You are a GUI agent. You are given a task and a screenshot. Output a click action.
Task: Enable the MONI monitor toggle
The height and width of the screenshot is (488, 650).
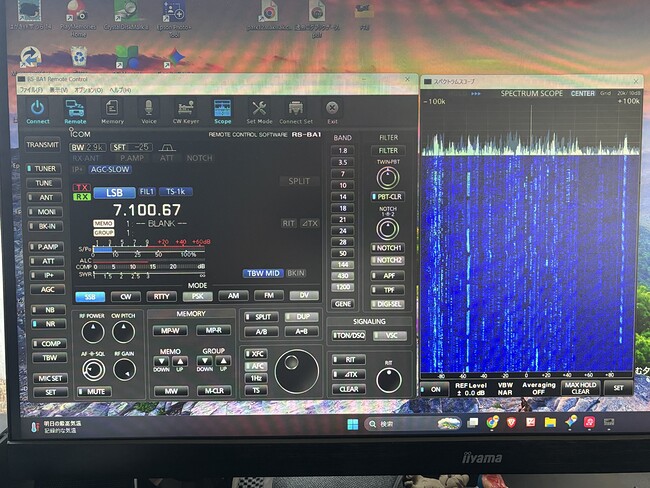point(45,212)
